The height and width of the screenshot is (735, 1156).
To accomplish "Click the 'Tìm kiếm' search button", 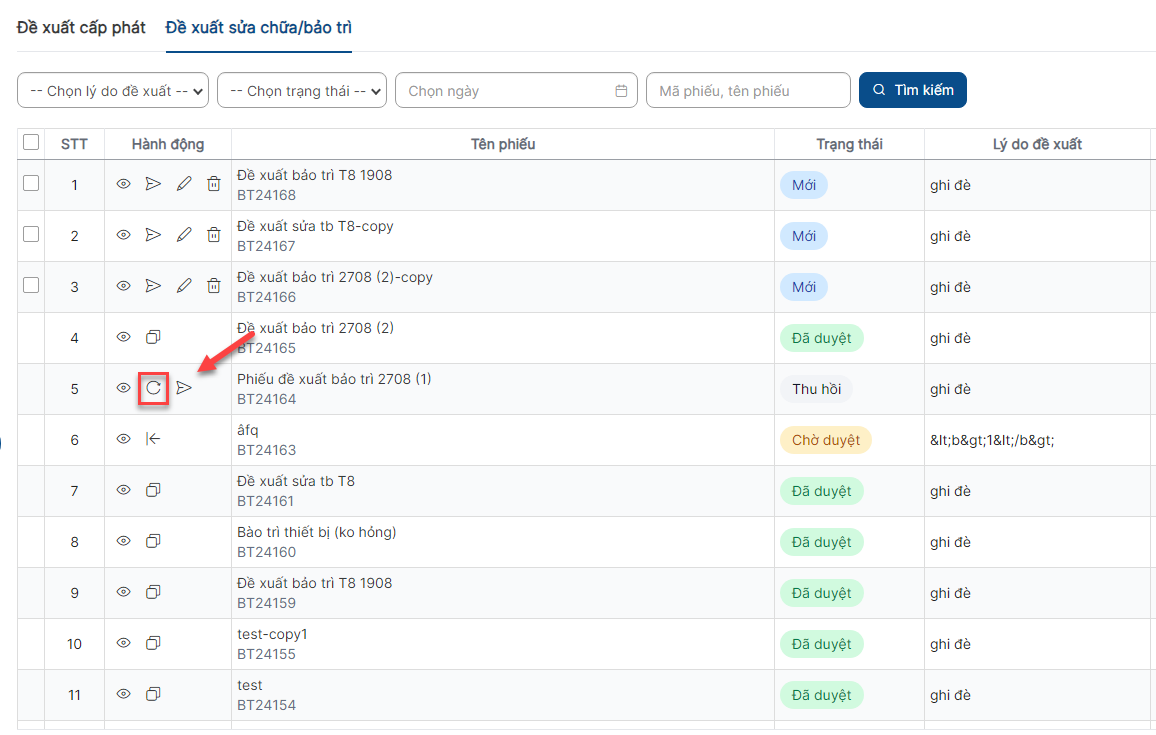I will click(x=913, y=90).
